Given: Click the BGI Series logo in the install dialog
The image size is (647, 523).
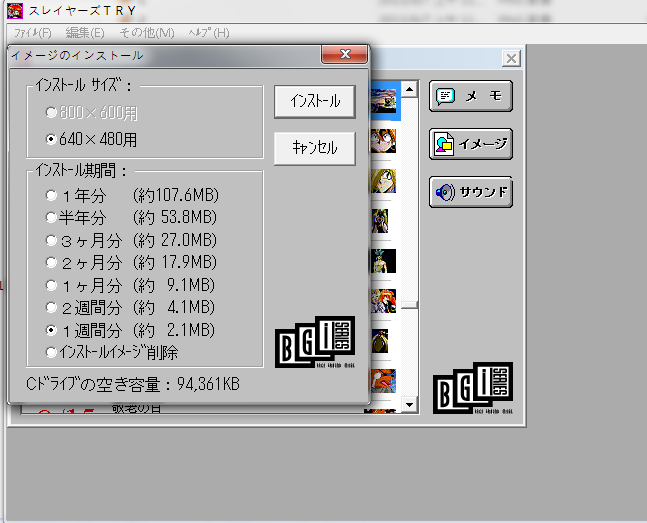Looking at the screenshot, I should pyautogui.click(x=315, y=342).
